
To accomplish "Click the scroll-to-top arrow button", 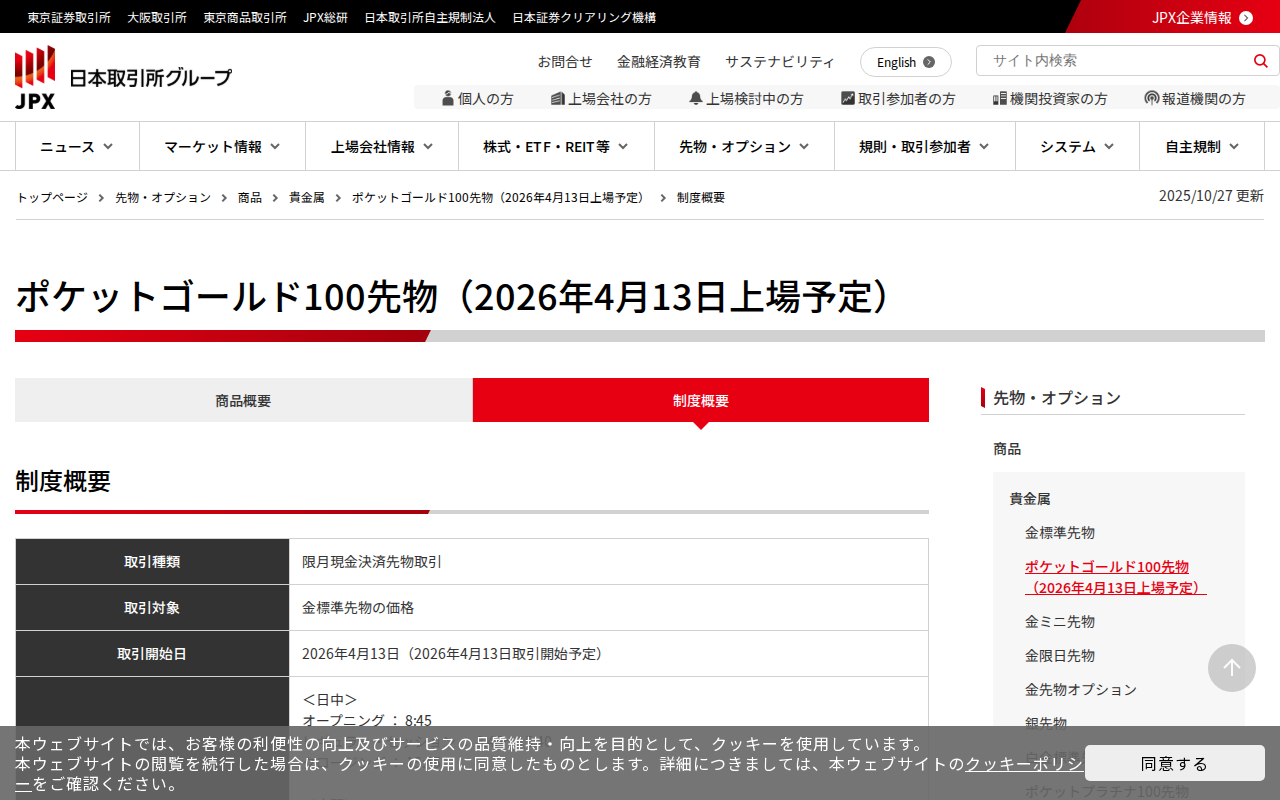I will 1232,668.
